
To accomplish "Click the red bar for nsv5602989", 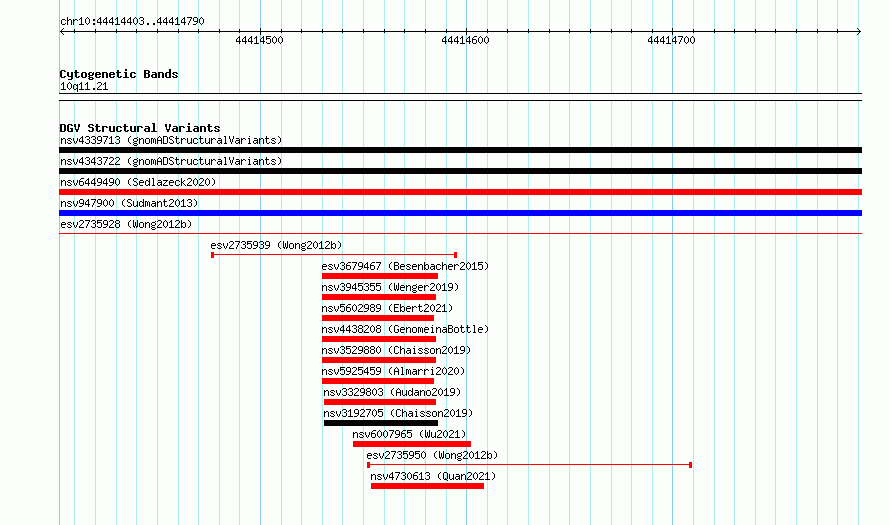I will tap(377, 318).
